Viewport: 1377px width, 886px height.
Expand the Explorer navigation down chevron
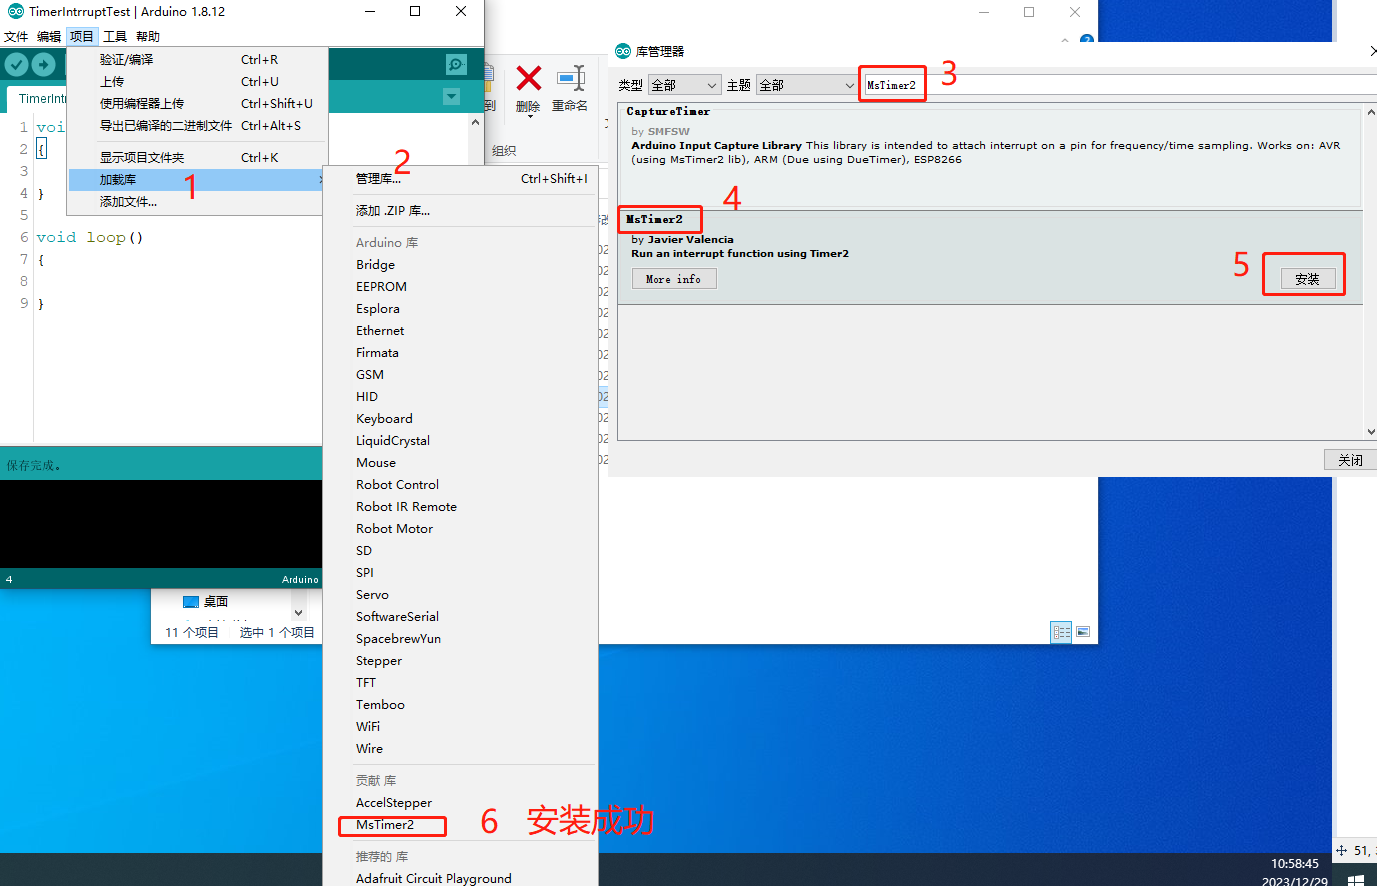pos(298,612)
